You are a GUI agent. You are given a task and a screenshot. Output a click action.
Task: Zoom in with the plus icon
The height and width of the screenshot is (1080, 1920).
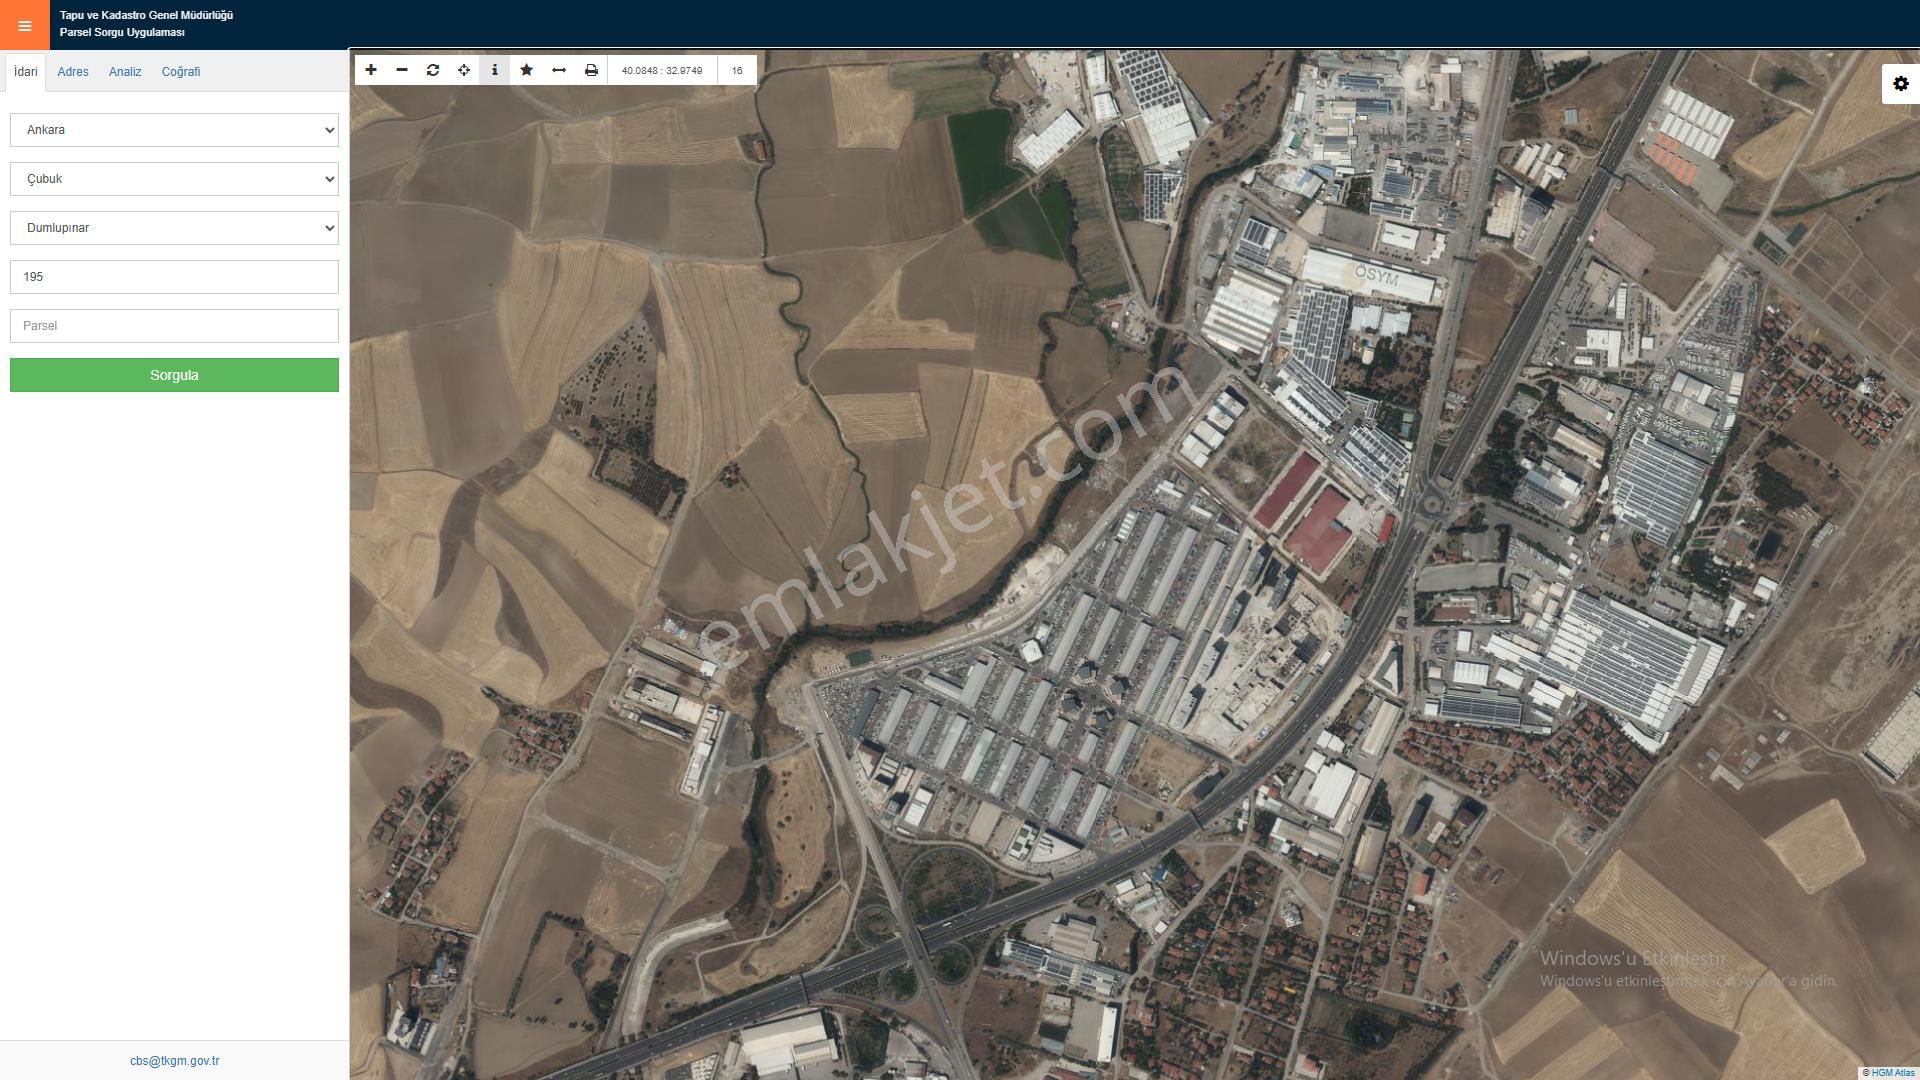(x=371, y=70)
